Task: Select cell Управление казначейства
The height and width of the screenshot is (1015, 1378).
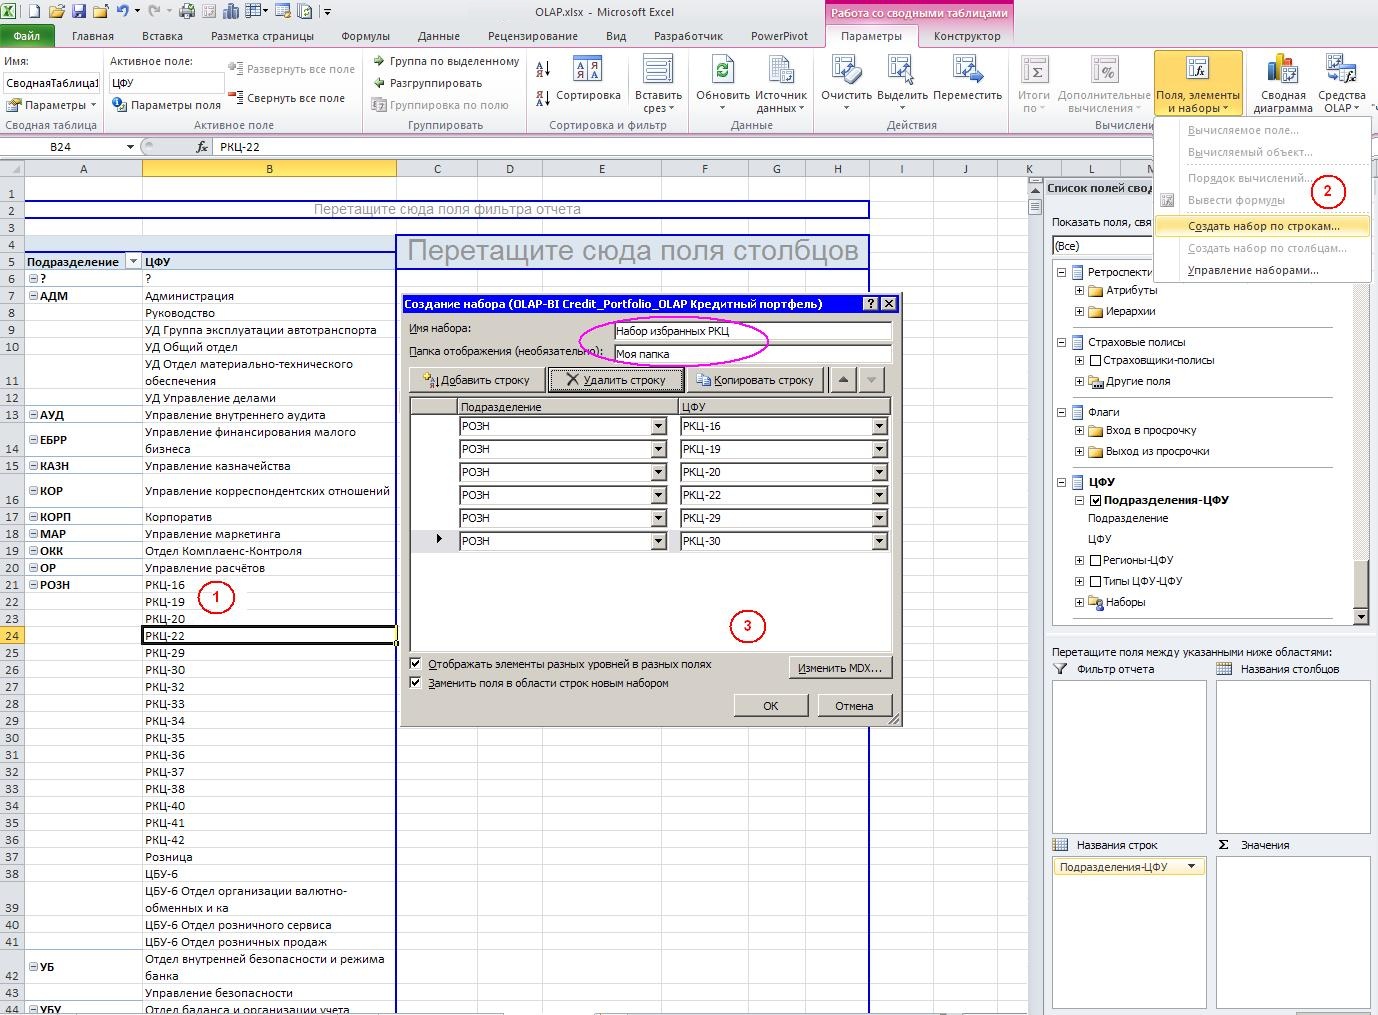Action: tap(269, 466)
